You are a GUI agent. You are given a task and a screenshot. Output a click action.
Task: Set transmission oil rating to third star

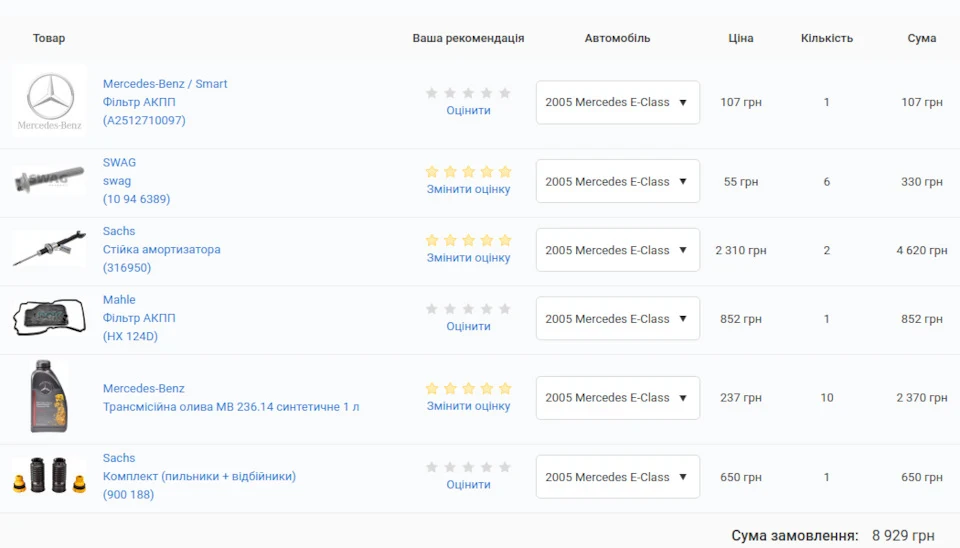(468, 388)
